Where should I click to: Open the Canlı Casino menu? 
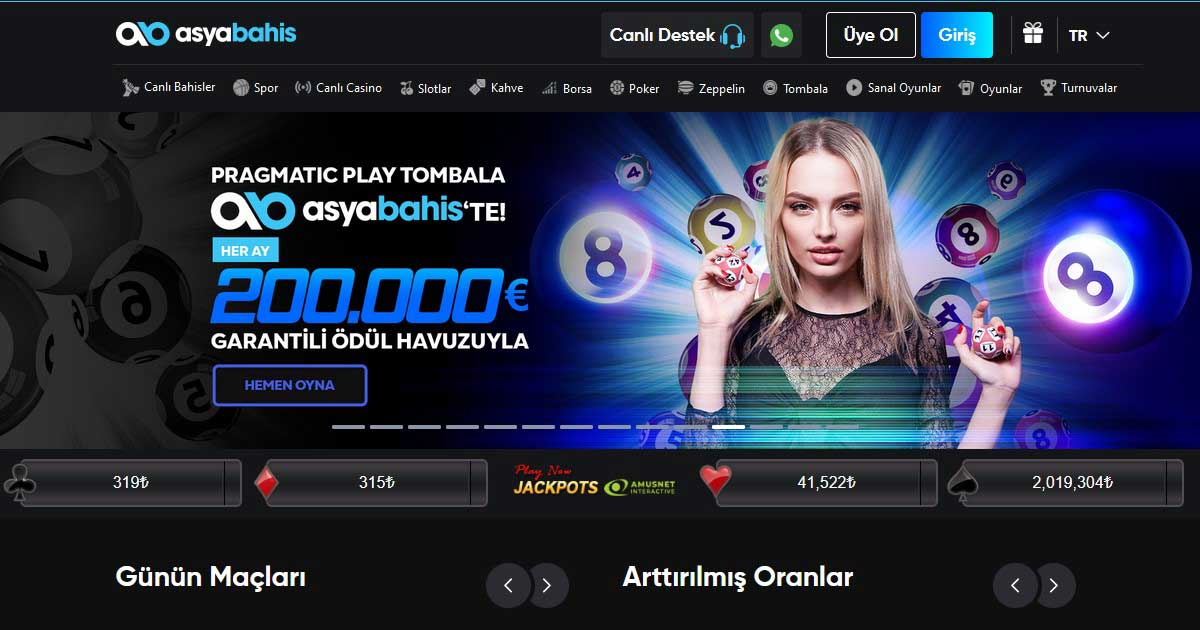click(x=338, y=88)
